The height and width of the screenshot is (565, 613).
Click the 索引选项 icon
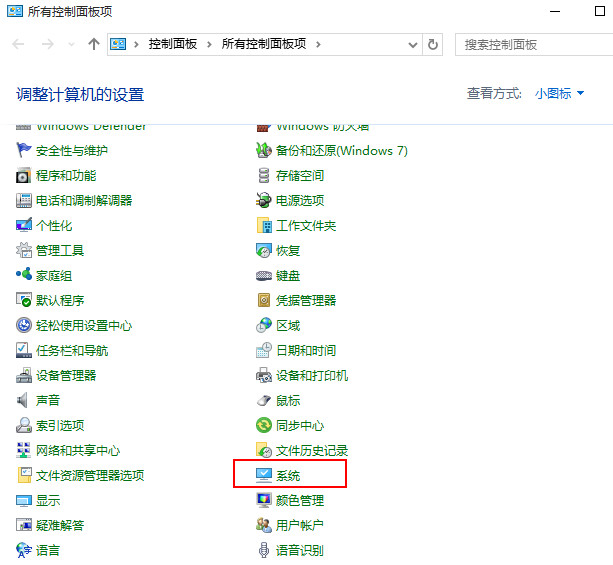(23, 425)
